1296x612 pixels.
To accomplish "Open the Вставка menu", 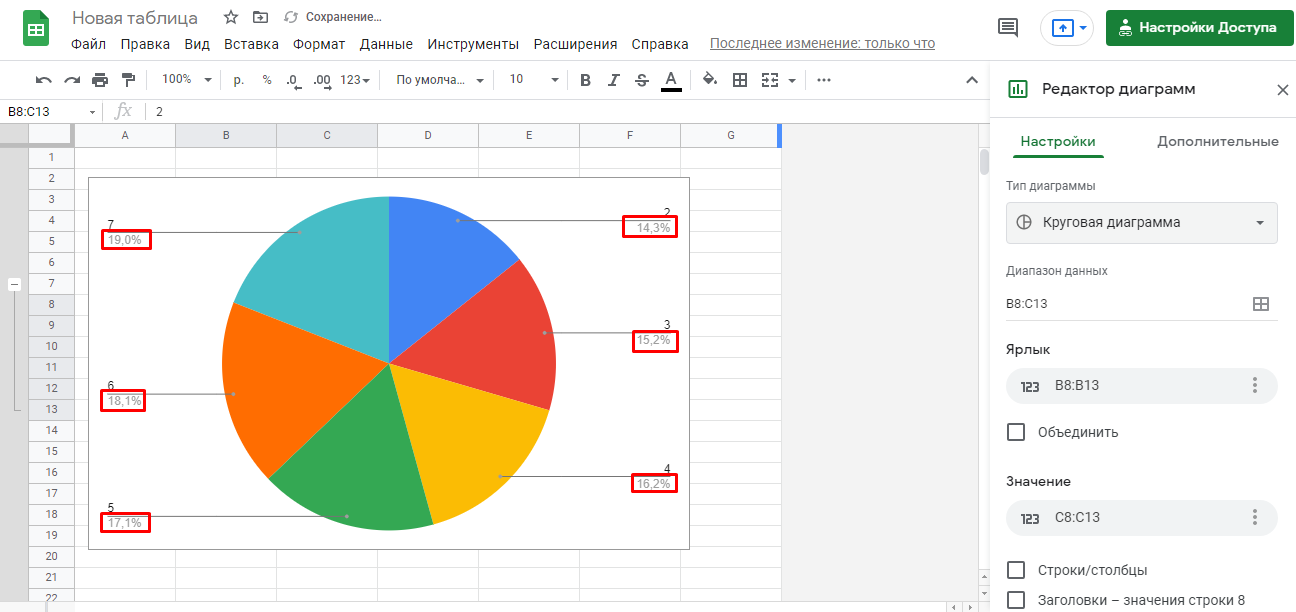I will point(251,44).
